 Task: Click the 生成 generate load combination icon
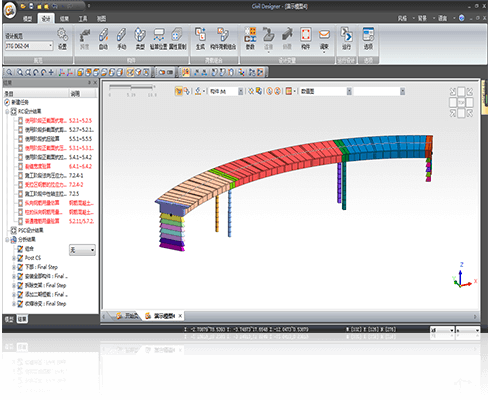click(x=200, y=39)
